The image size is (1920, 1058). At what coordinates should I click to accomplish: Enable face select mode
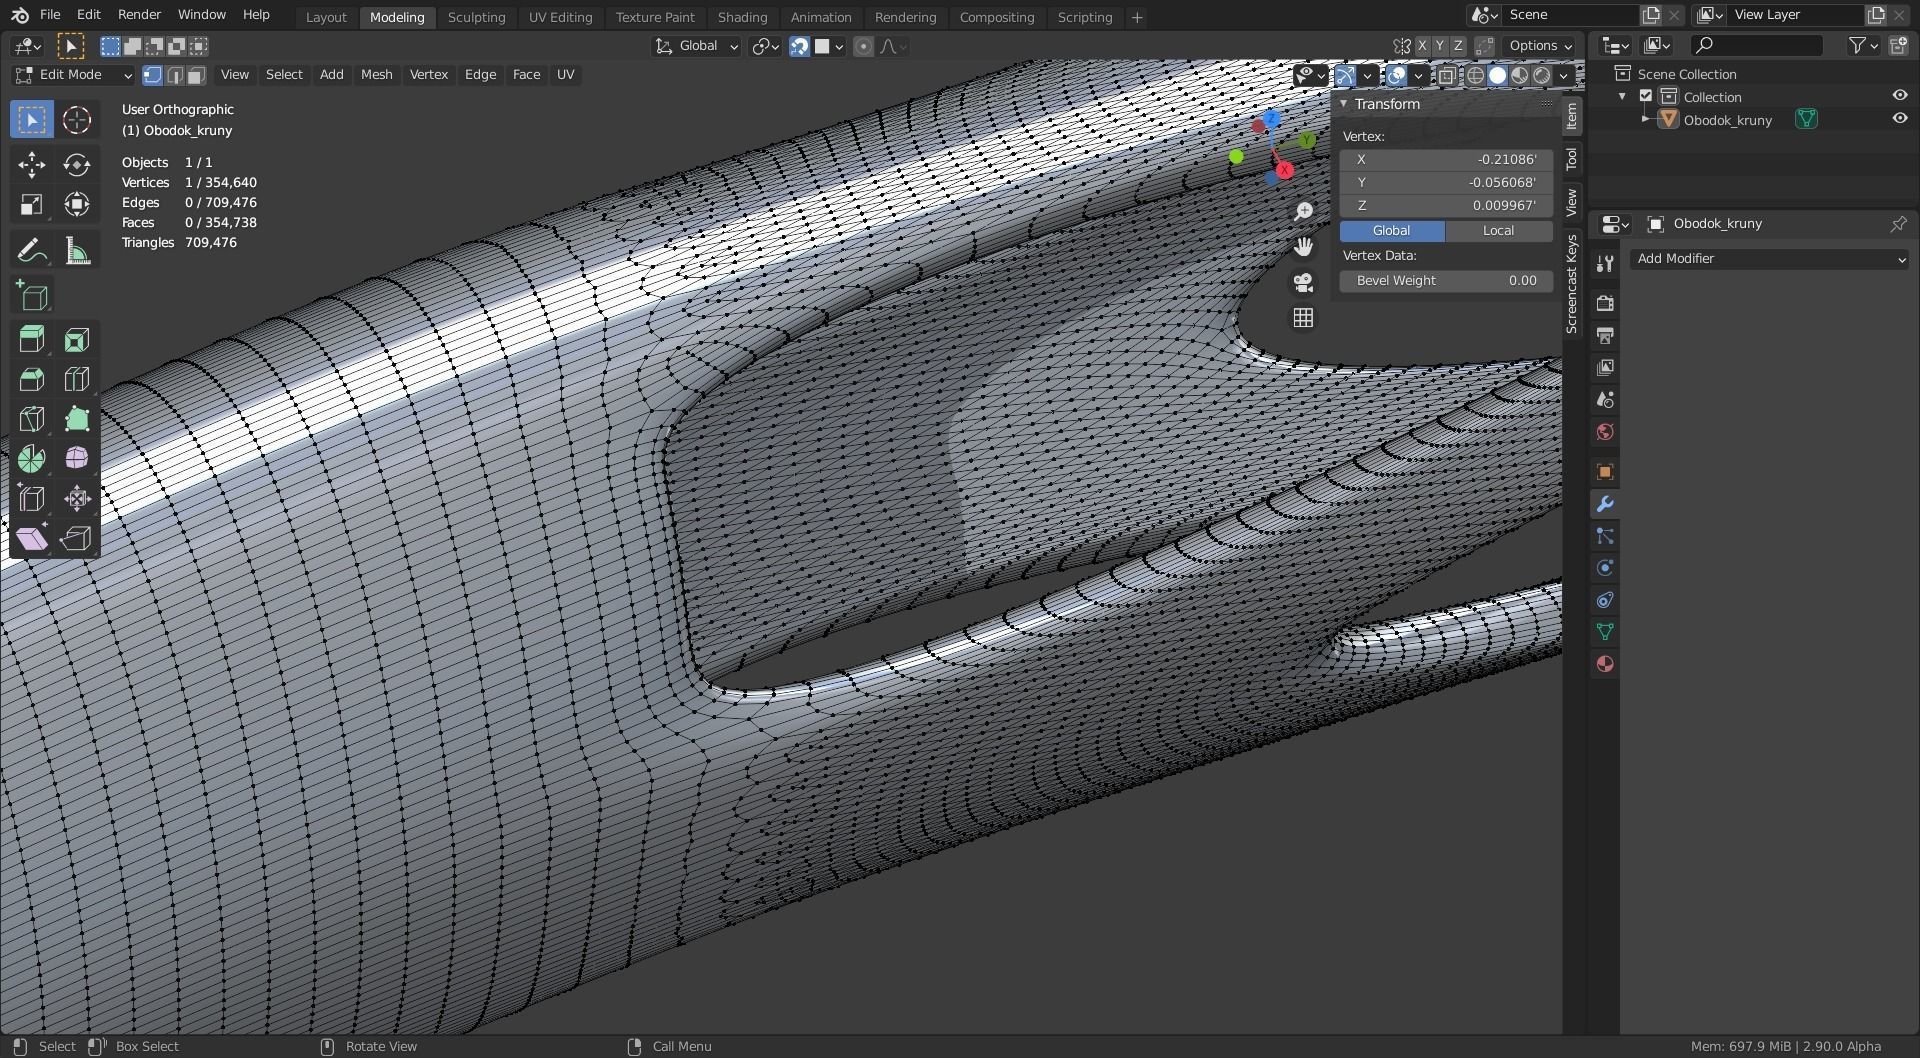197,75
